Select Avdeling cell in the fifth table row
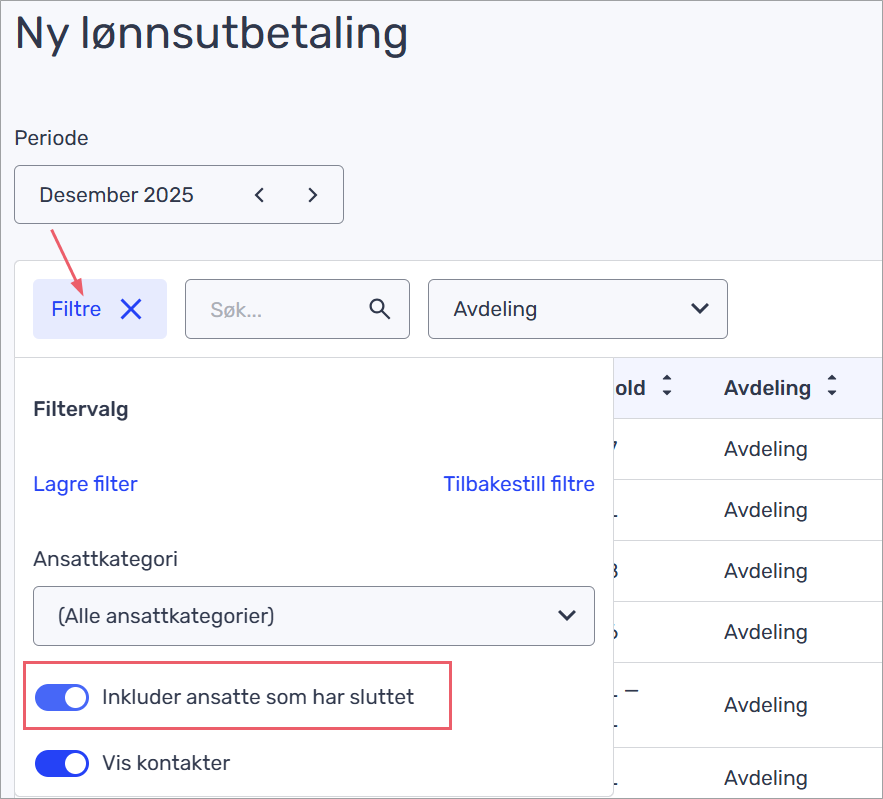Image resolution: width=883 pixels, height=799 pixels. pos(766,704)
